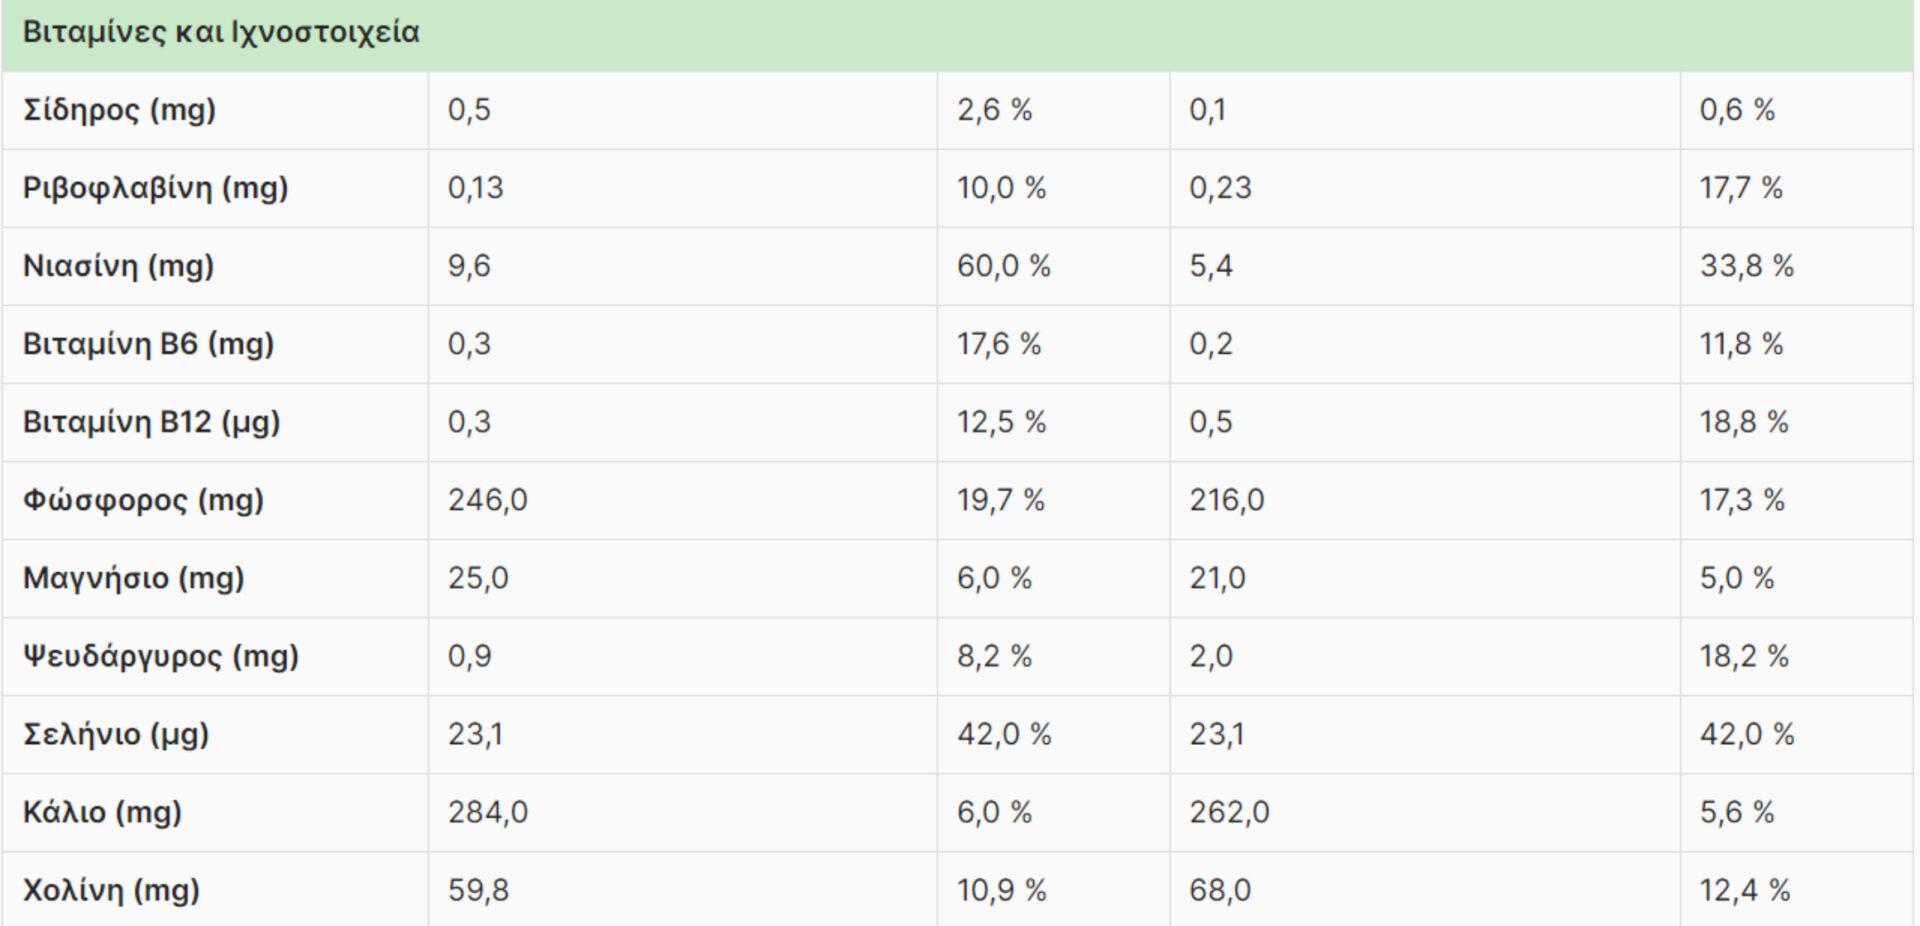Viewport: 1920px width, 926px height.
Task: Select the Μαγνήσιο (mg) row label
Action: click(x=133, y=578)
